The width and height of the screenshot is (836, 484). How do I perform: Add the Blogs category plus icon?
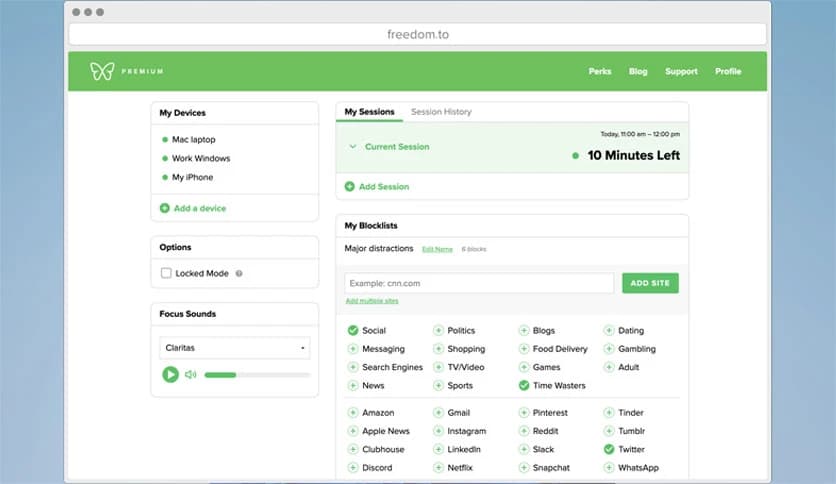tap(524, 330)
